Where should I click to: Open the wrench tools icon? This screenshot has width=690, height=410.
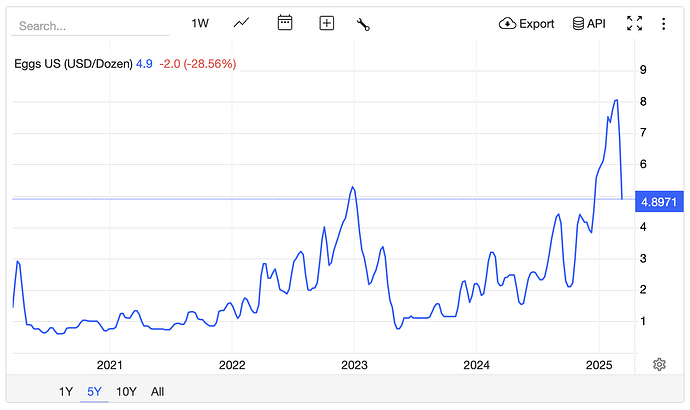(363, 23)
